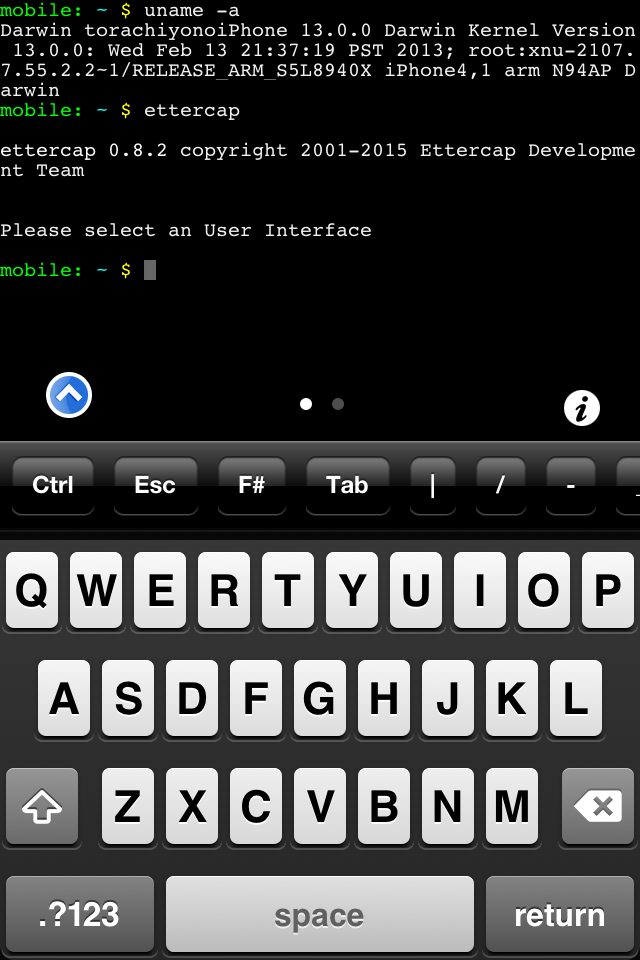Open the F# function keys option

(252, 486)
